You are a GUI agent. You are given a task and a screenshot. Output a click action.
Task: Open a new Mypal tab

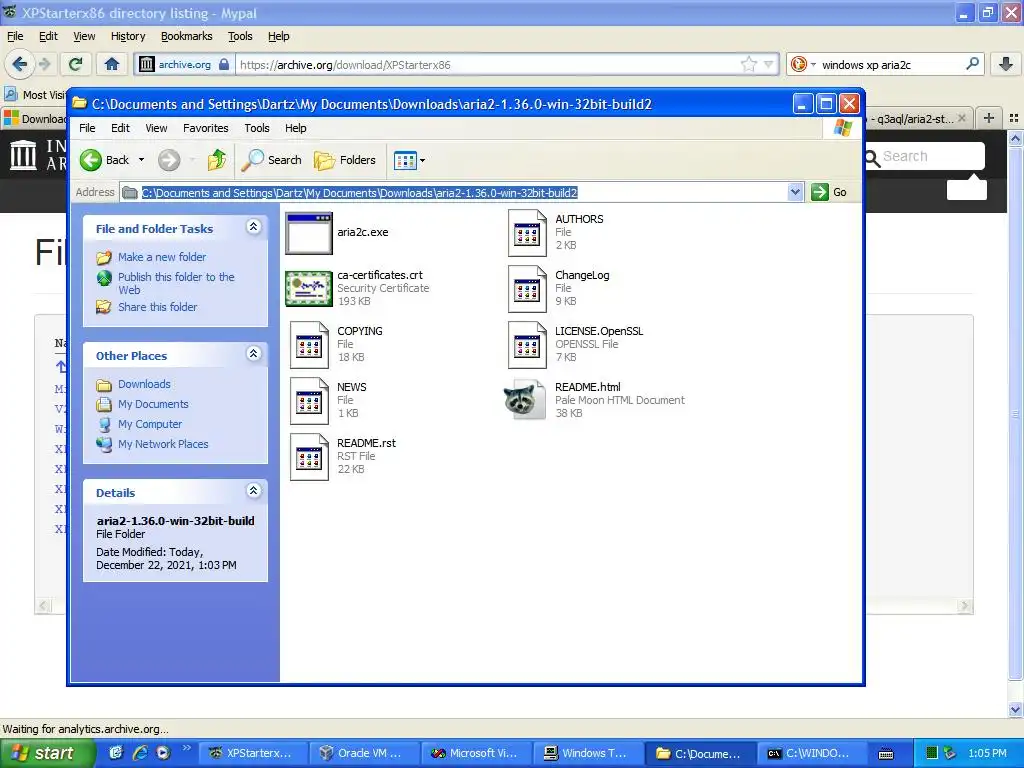(989, 118)
